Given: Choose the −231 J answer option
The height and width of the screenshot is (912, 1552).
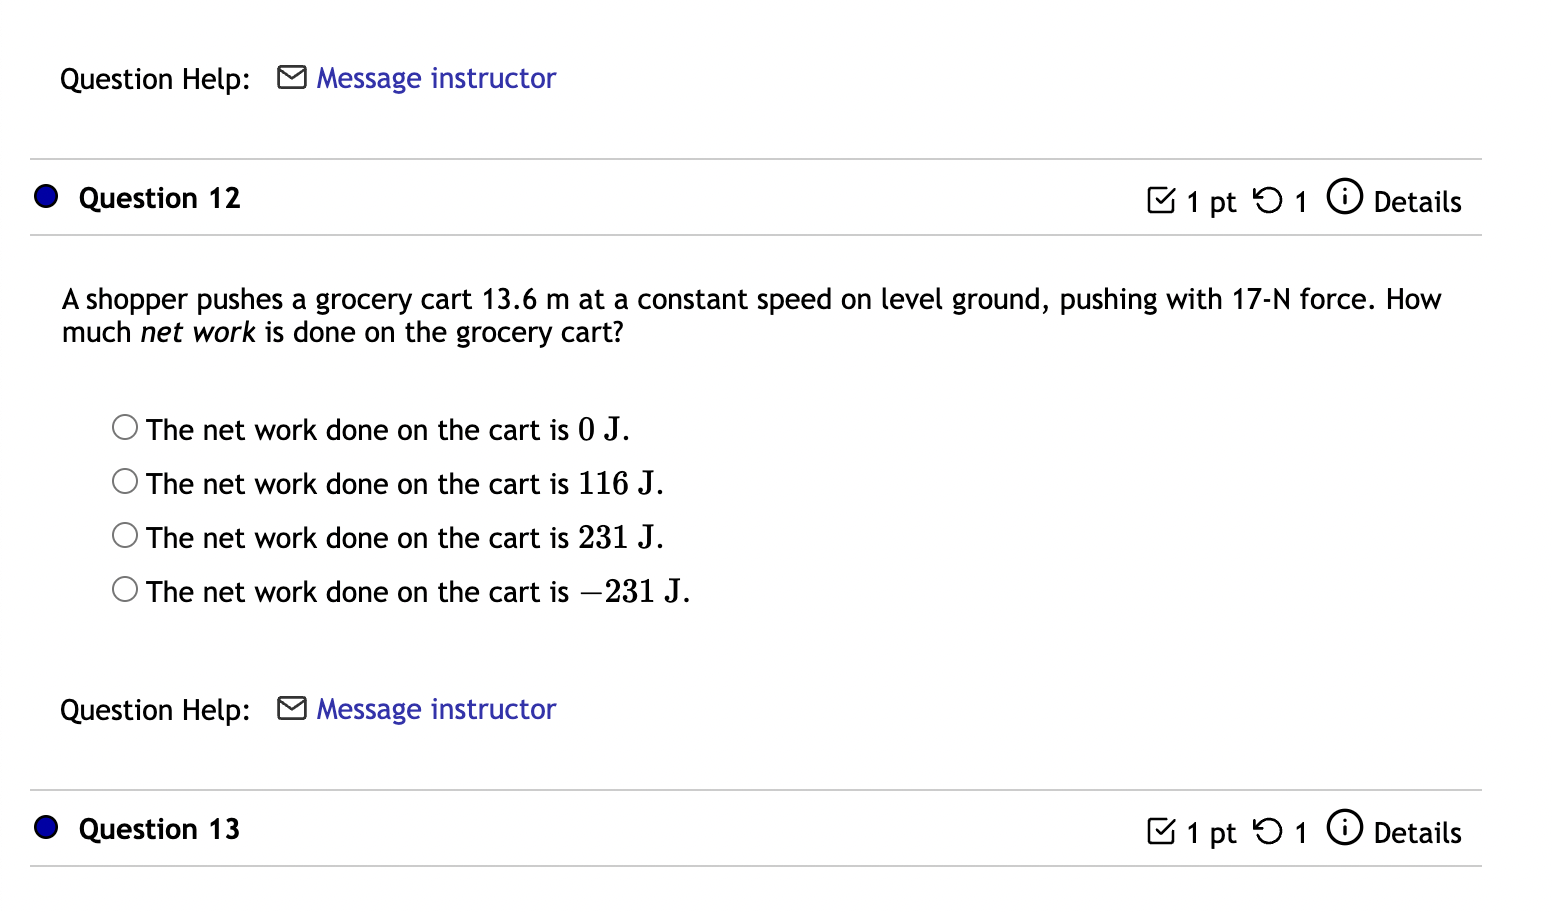Looking at the screenshot, I should pos(125,590).
